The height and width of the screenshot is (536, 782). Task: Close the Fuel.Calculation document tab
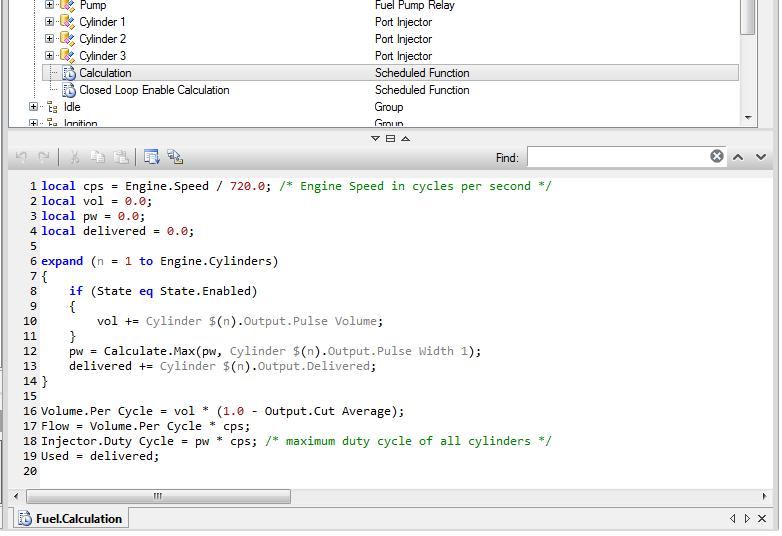pos(762,519)
